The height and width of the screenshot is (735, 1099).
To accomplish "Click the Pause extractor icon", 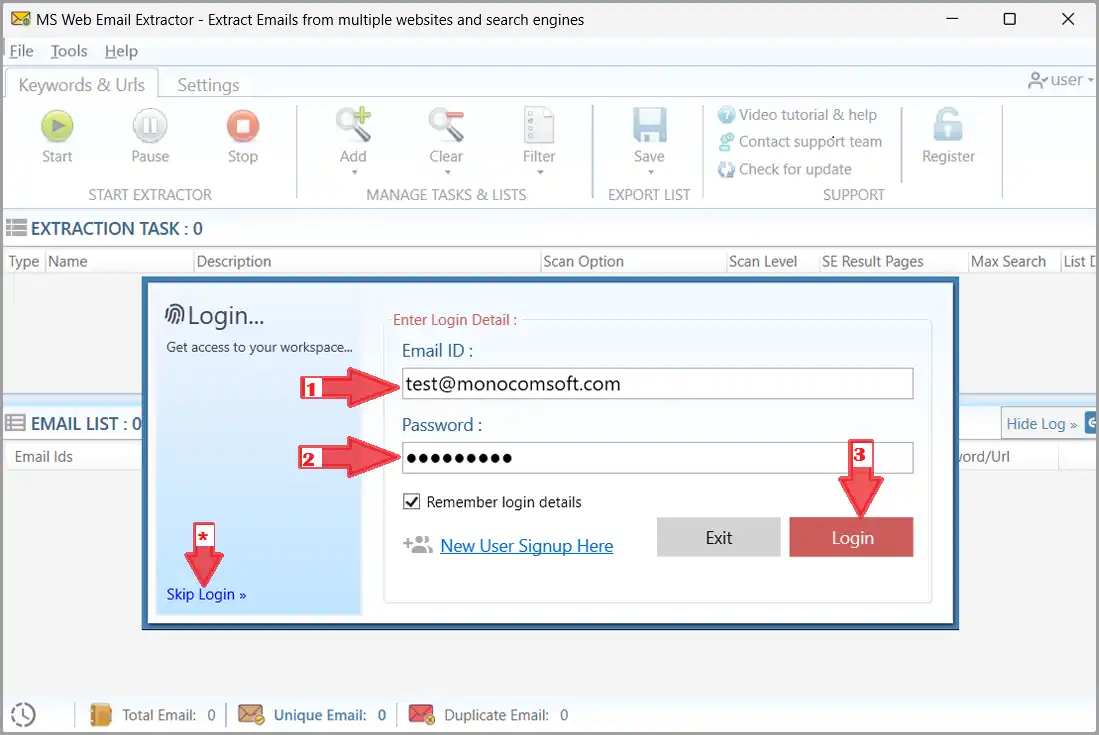I will pos(150,126).
